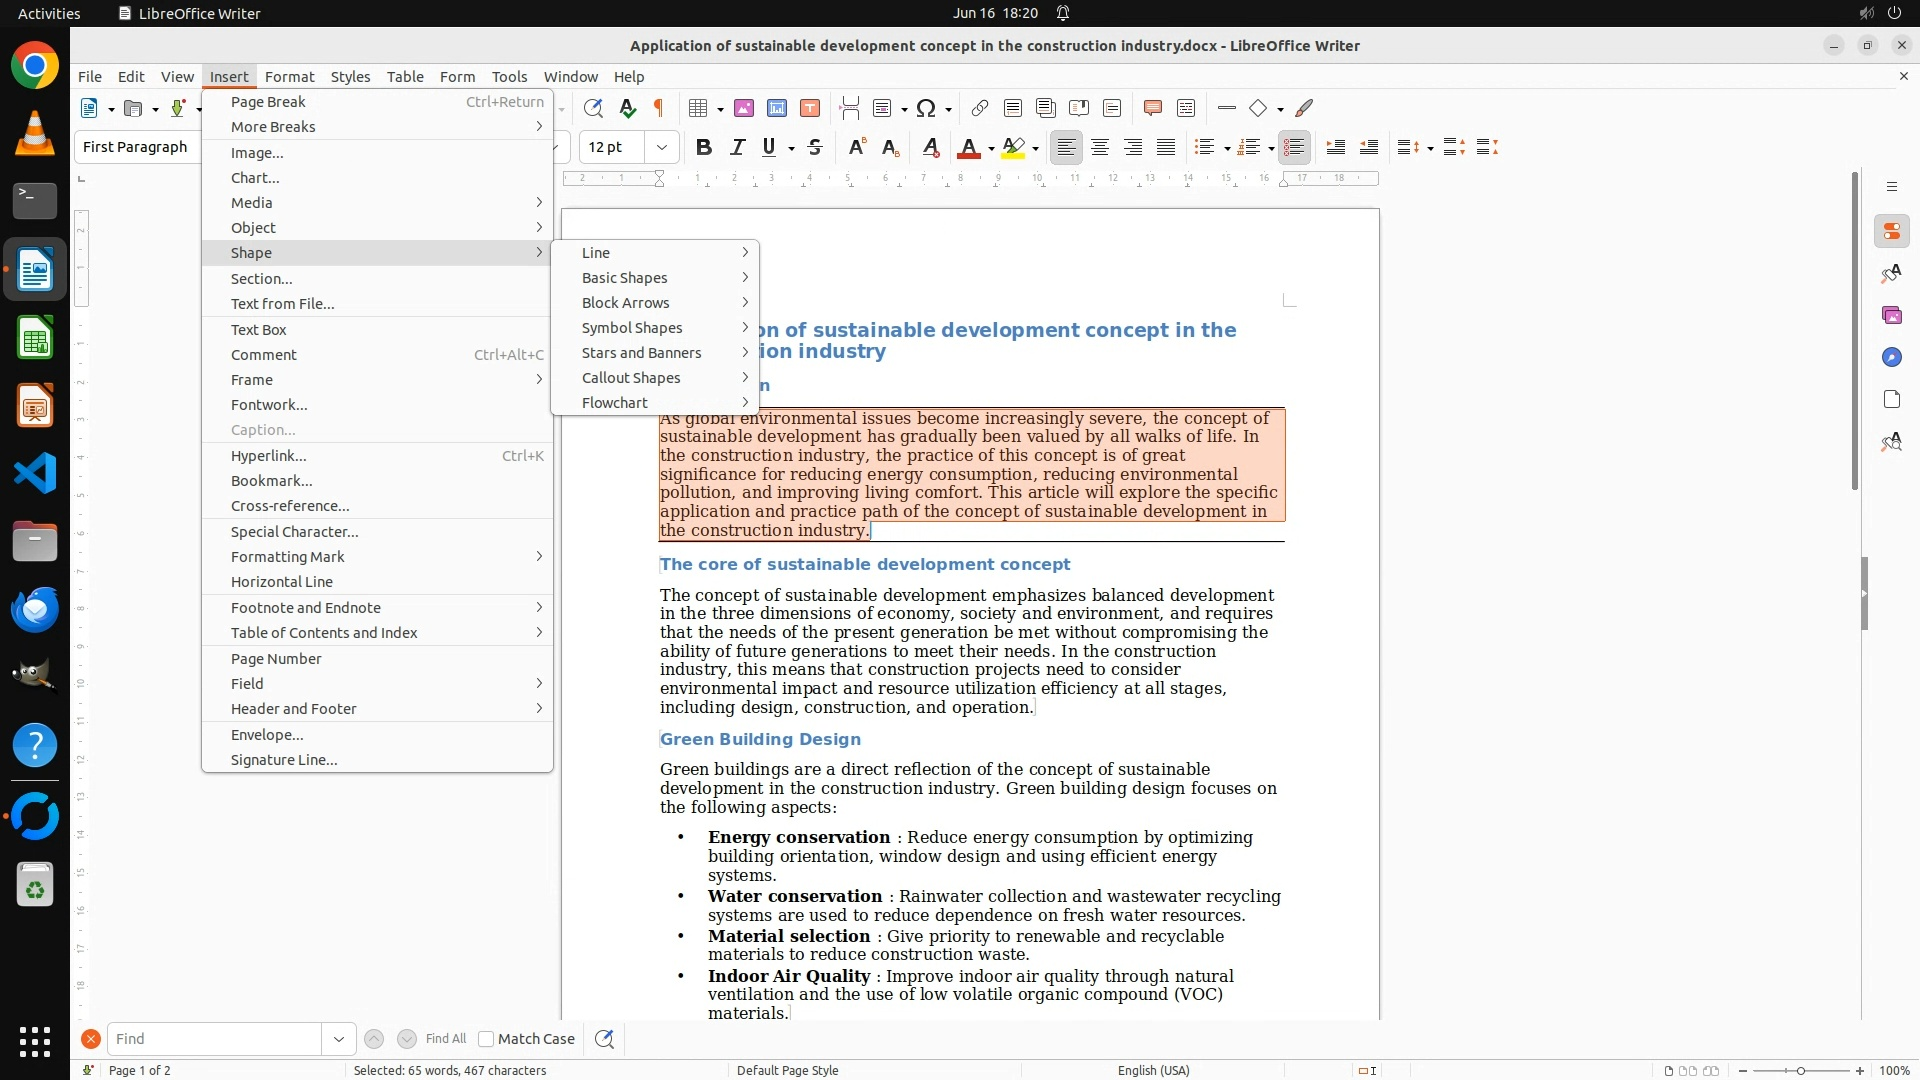This screenshot has width=1920, height=1080.
Task: Click the Insert Image toolbar icon
Action: [x=744, y=108]
